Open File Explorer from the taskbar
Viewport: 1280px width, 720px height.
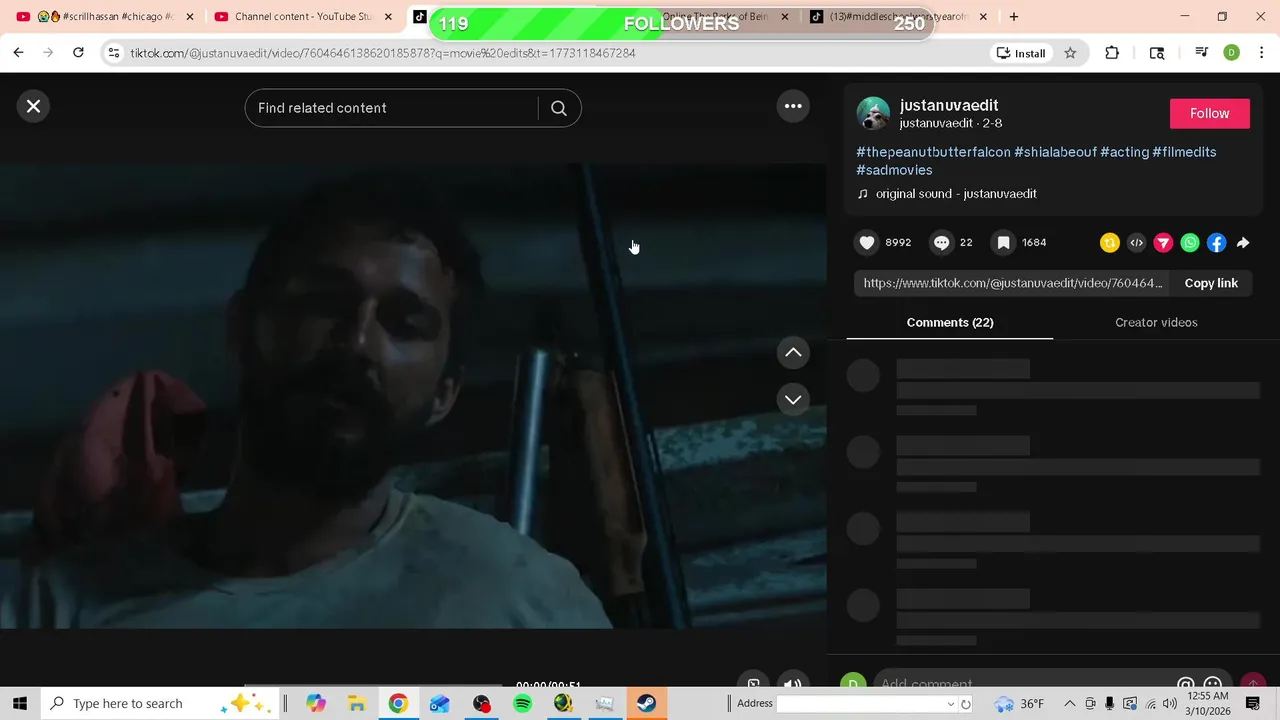(357, 703)
